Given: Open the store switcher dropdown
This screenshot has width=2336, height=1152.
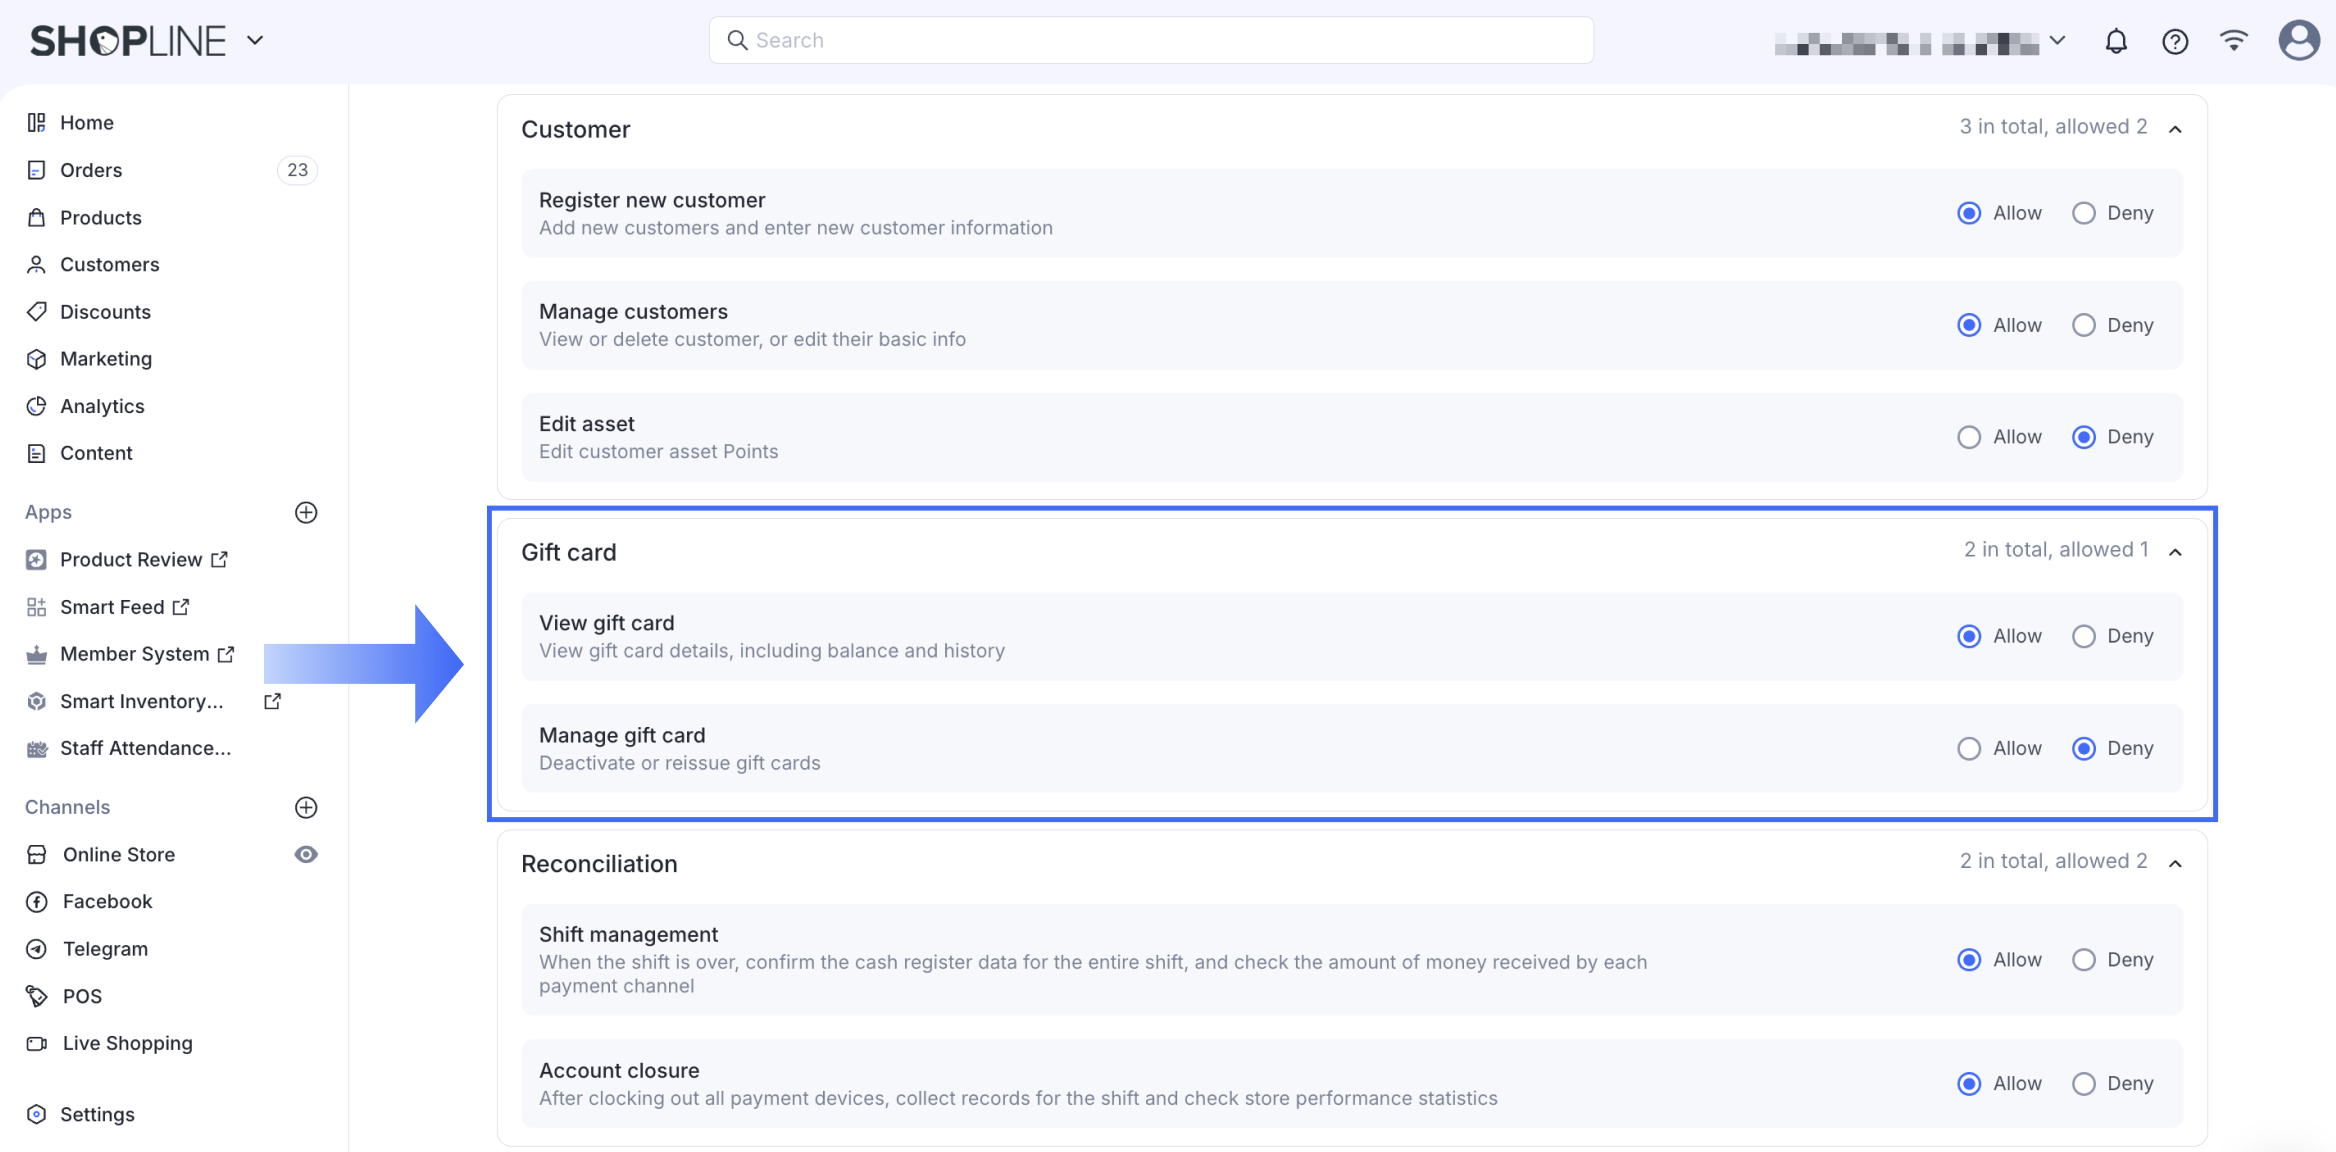Looking at the screenshot, I should [2057, 40].
